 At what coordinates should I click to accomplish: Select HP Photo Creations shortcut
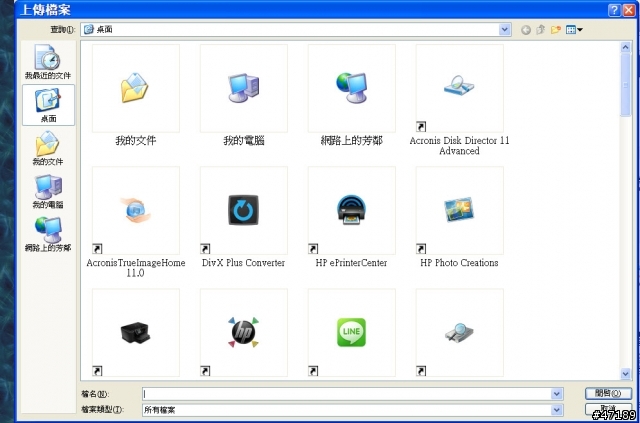click(x=460, y=210)
